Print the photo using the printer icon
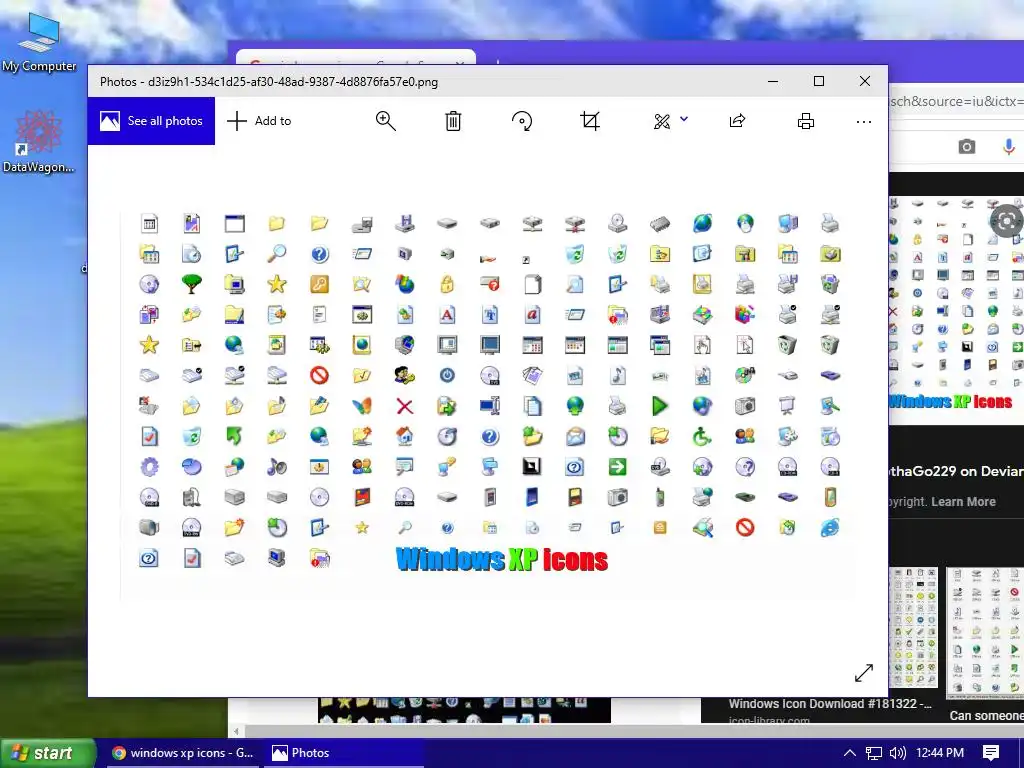Image resolution: width=1024 pixels, height=768 pixels. tap(806, 121)
